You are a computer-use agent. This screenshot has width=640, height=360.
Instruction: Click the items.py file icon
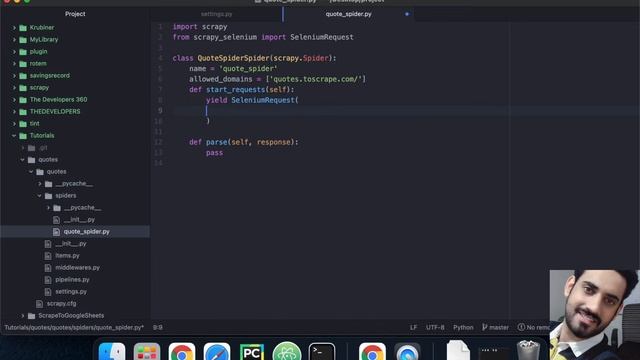pyautogui.click(x=48, y=256)
